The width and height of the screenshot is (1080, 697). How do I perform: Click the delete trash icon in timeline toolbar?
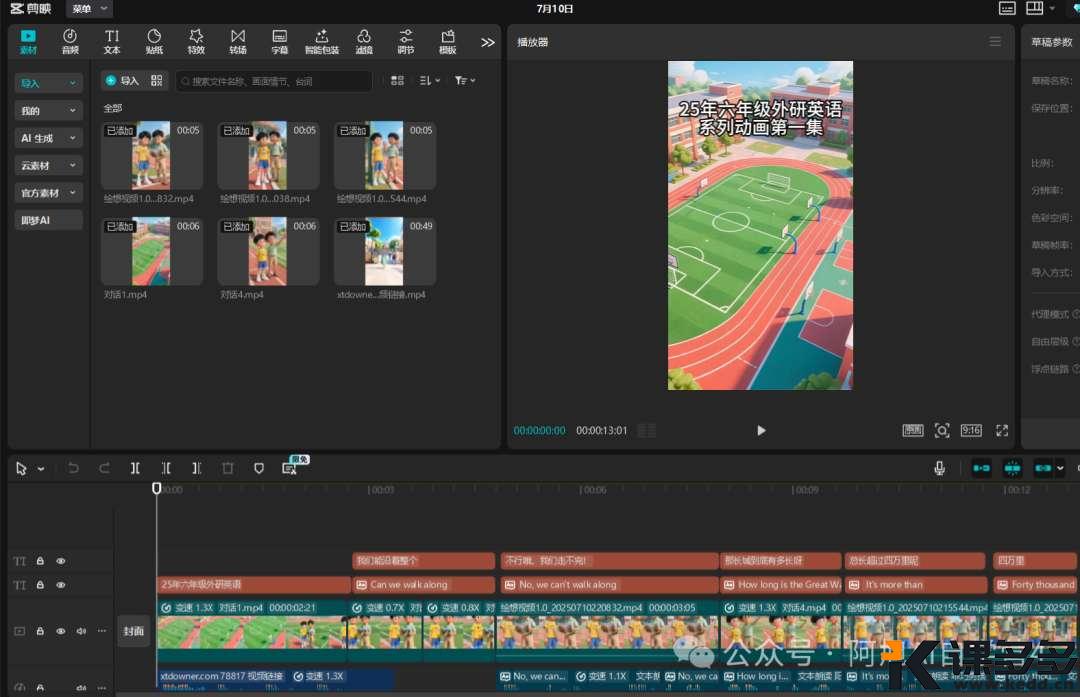click(228, 468)
